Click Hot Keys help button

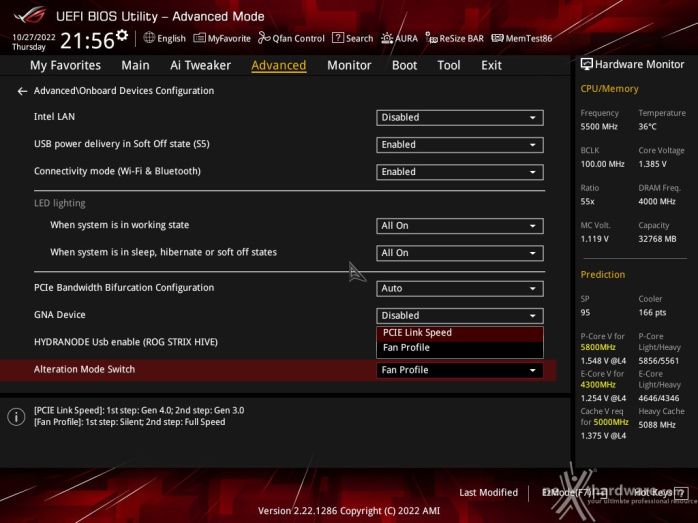(x=660, y=493)
